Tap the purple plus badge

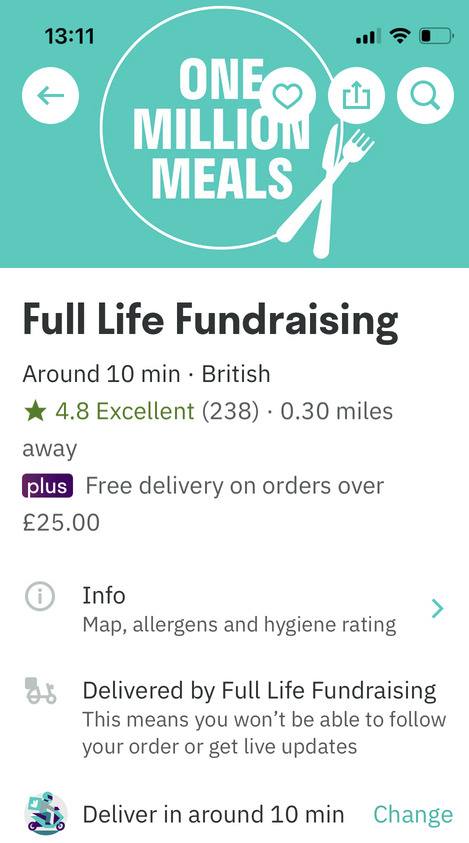(x=47, y=486)
